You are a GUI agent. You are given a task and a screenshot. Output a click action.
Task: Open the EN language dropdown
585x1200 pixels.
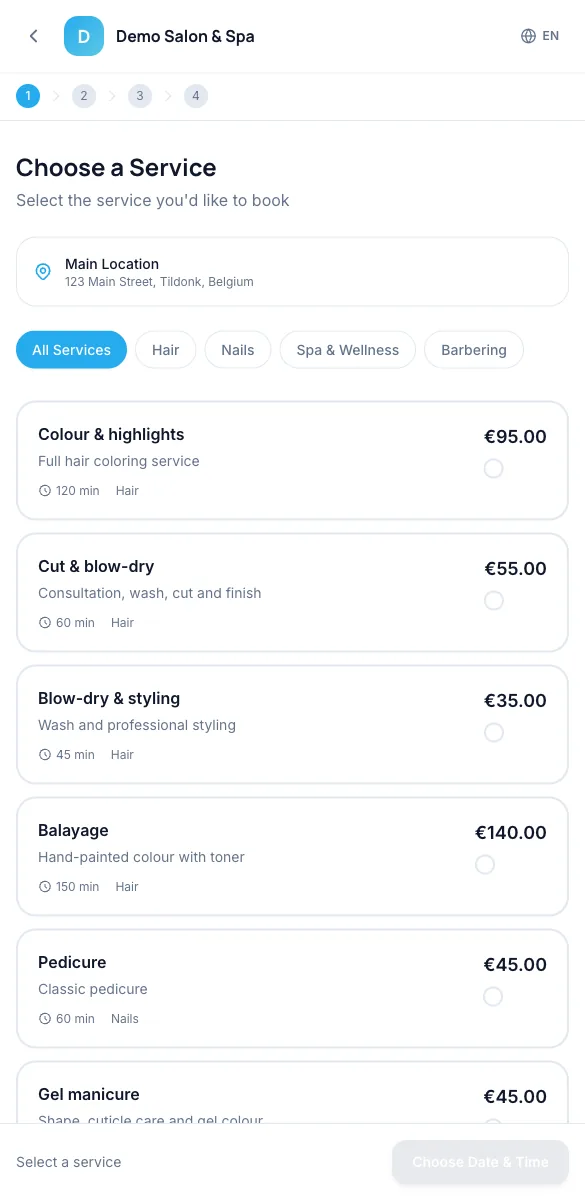(x=540, y=36)
